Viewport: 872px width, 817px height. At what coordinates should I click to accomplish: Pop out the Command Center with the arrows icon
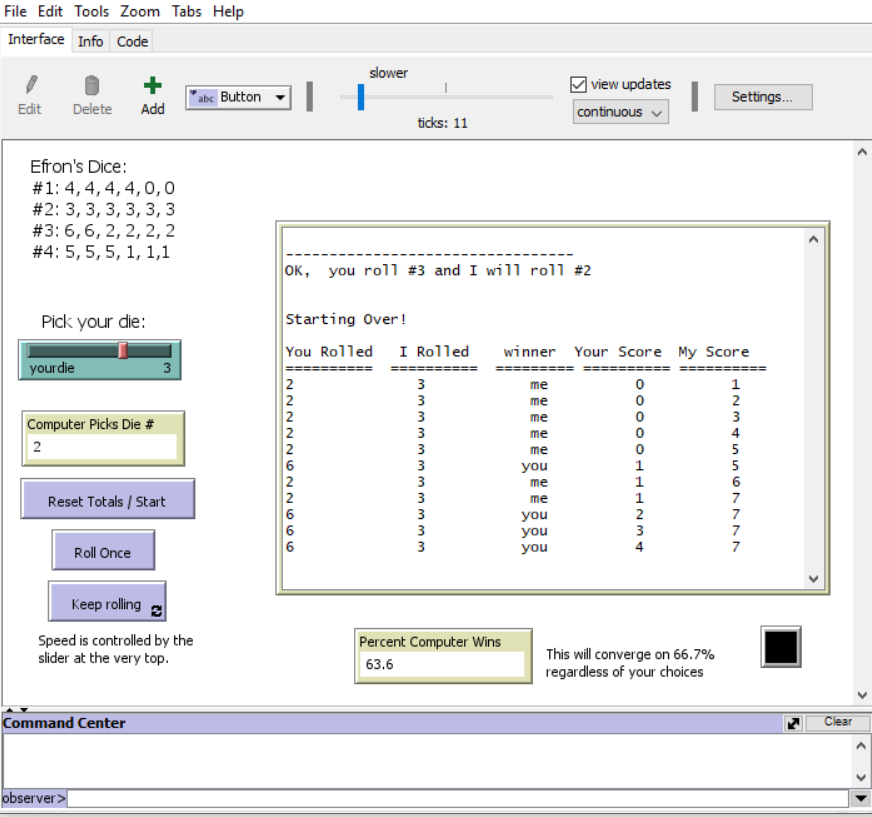click(x=793, y=722)
